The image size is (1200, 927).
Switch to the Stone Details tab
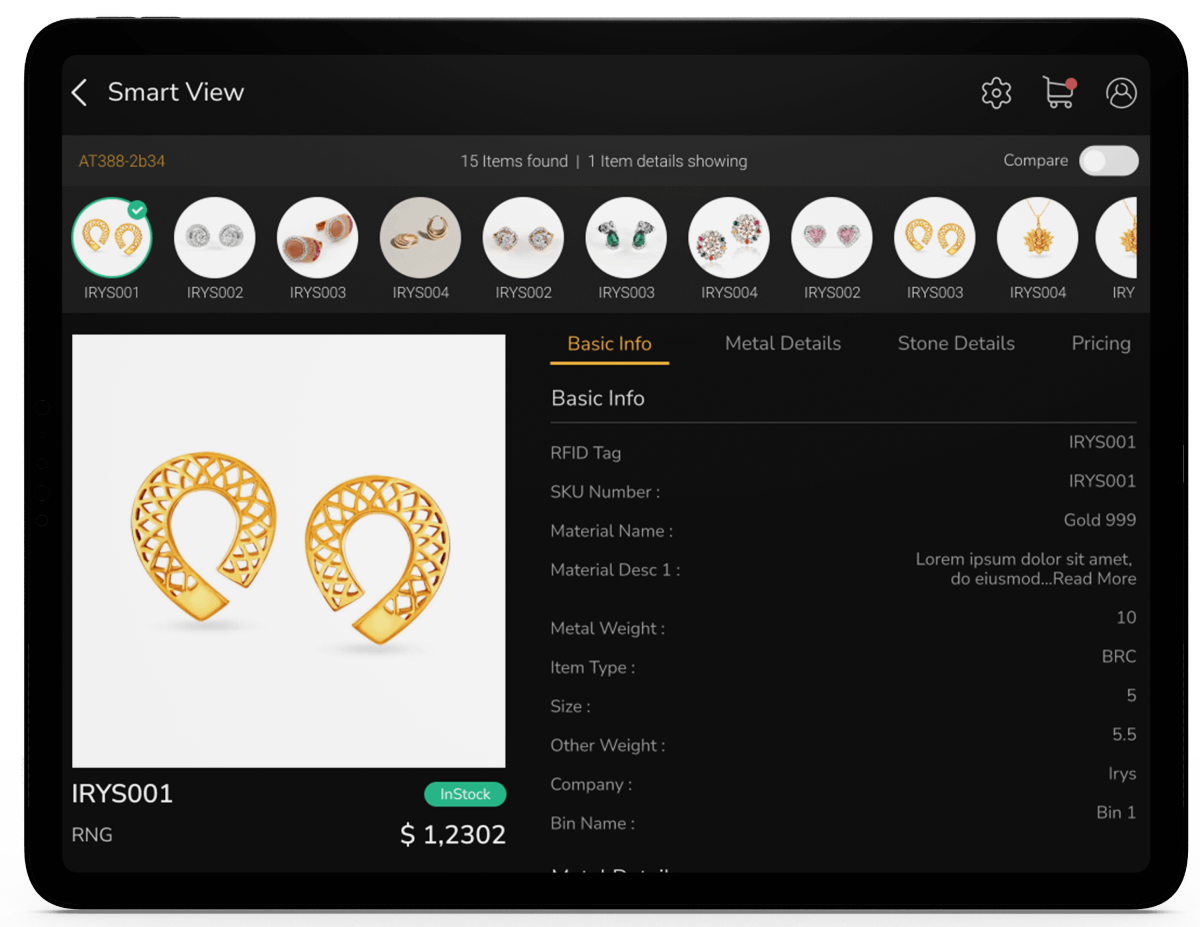[x=955, y=344]
